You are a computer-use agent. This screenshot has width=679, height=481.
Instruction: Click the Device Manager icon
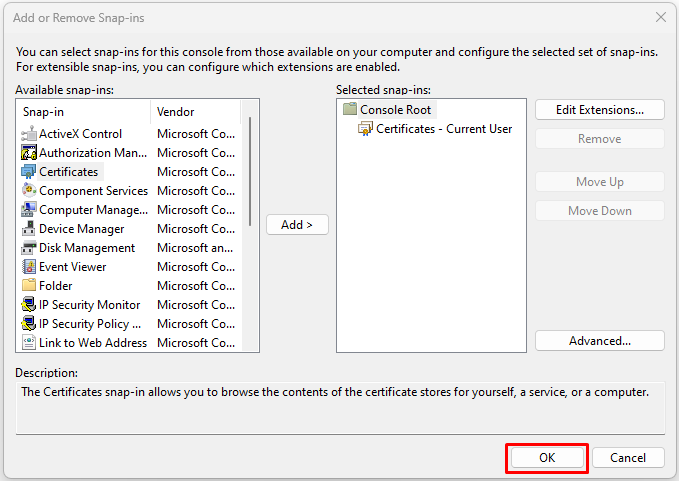[29, 229]
